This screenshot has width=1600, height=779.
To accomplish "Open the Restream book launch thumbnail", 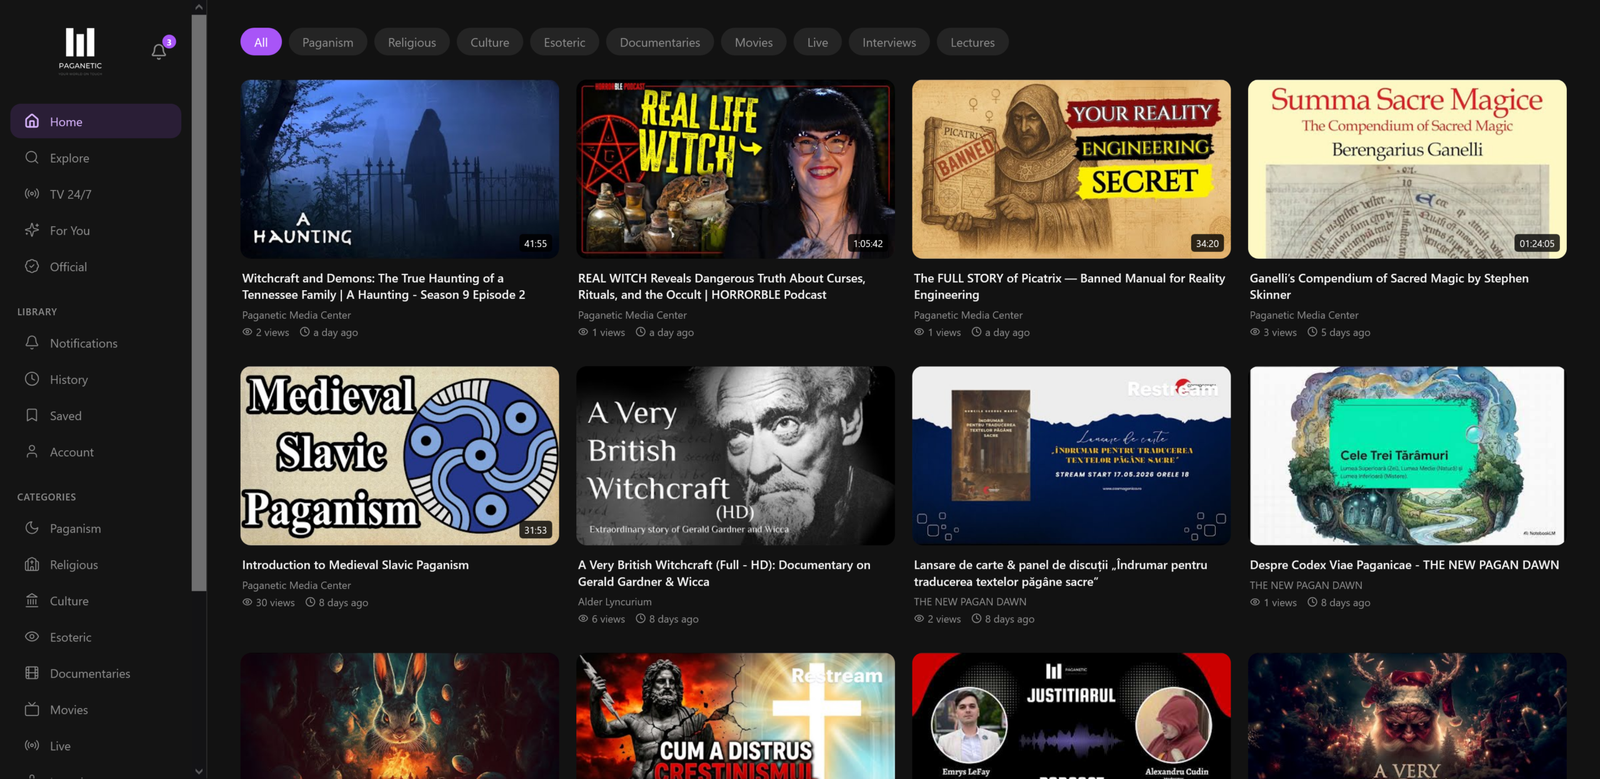I will 1071,456.
